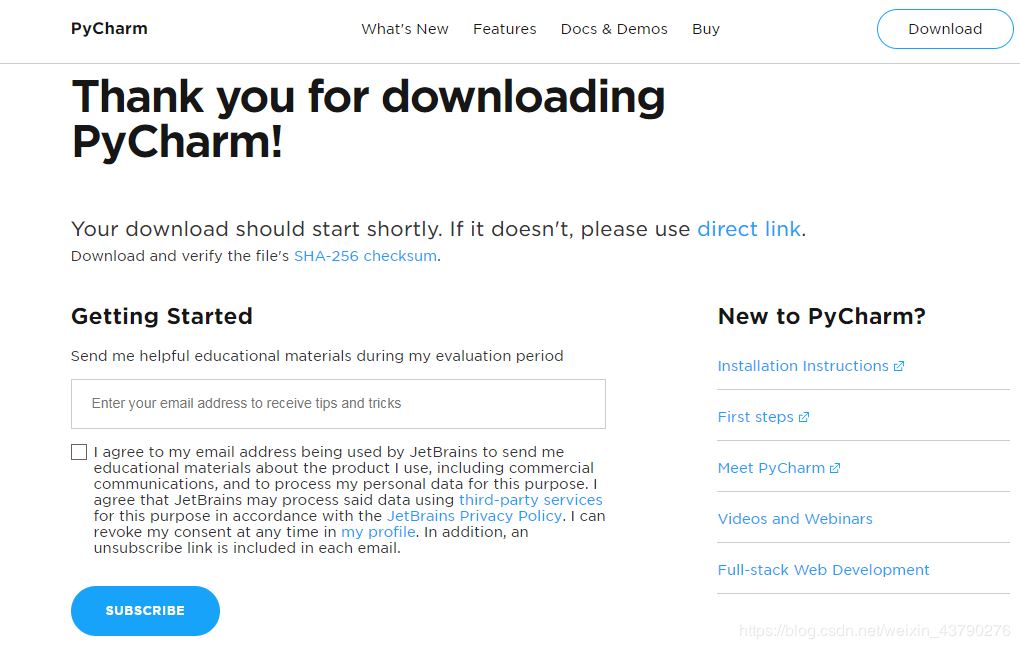Click the blue SUBSCRIBE button
The image size is (1020, 649).
145,611
